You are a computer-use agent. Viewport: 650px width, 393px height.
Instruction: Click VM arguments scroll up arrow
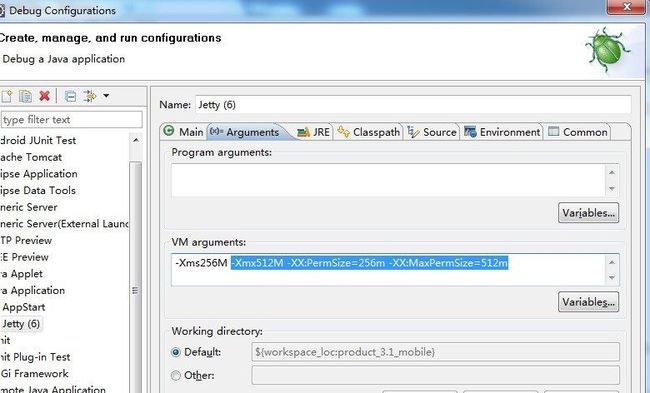pyautogui.click(x=612, y=262)
